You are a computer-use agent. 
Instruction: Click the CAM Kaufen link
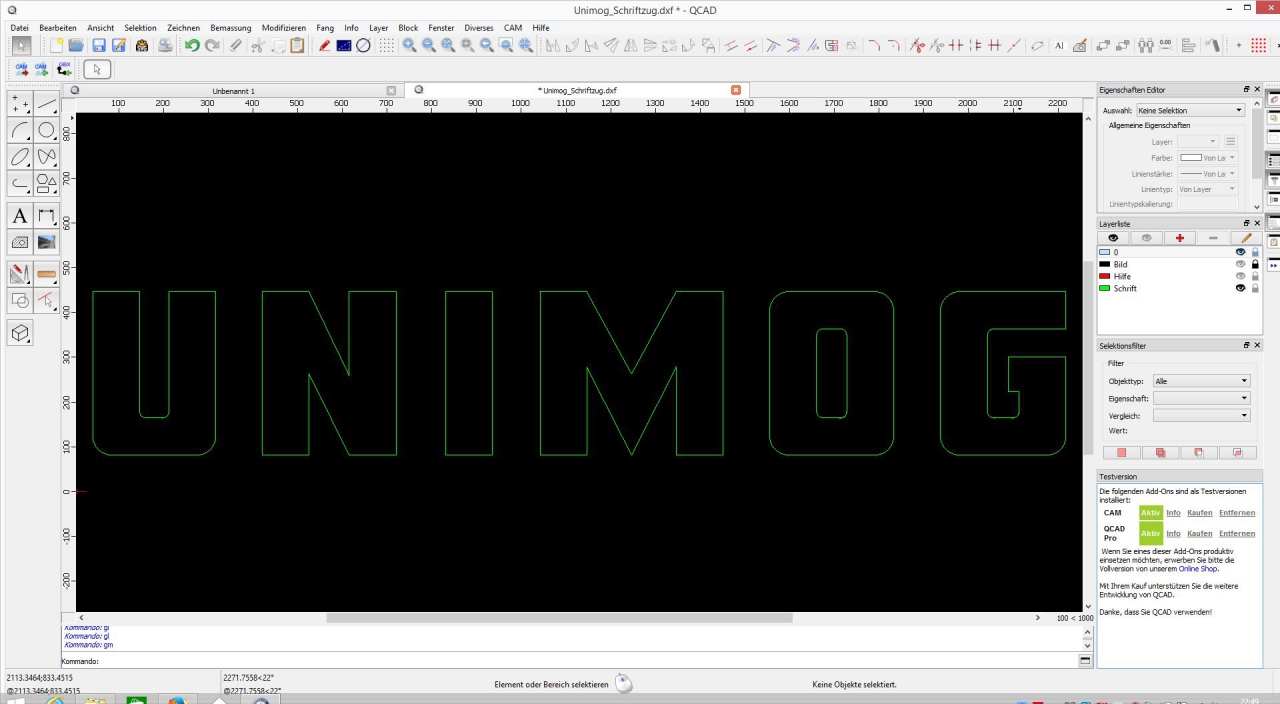(1199, 513)
